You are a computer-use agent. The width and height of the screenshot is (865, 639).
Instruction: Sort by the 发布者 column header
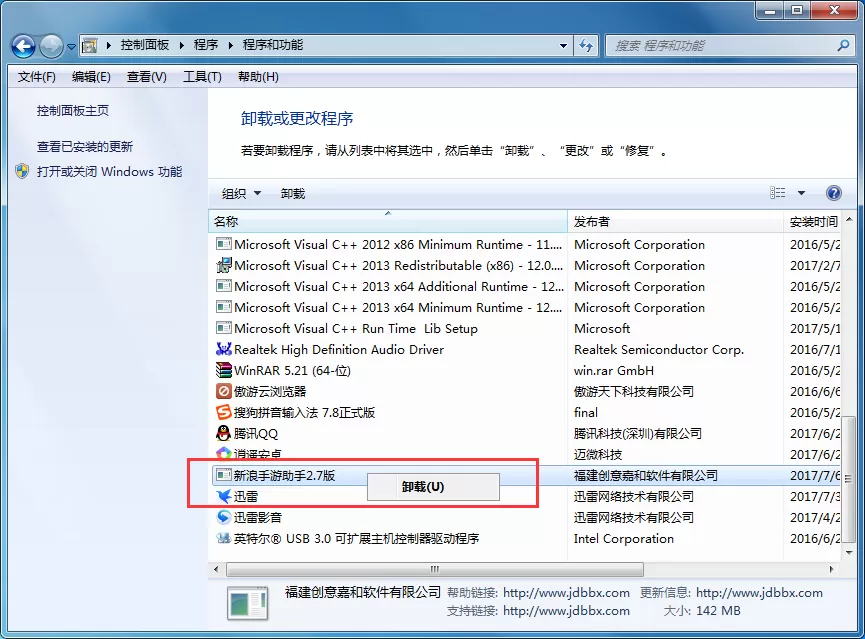(x=675, y=221)
